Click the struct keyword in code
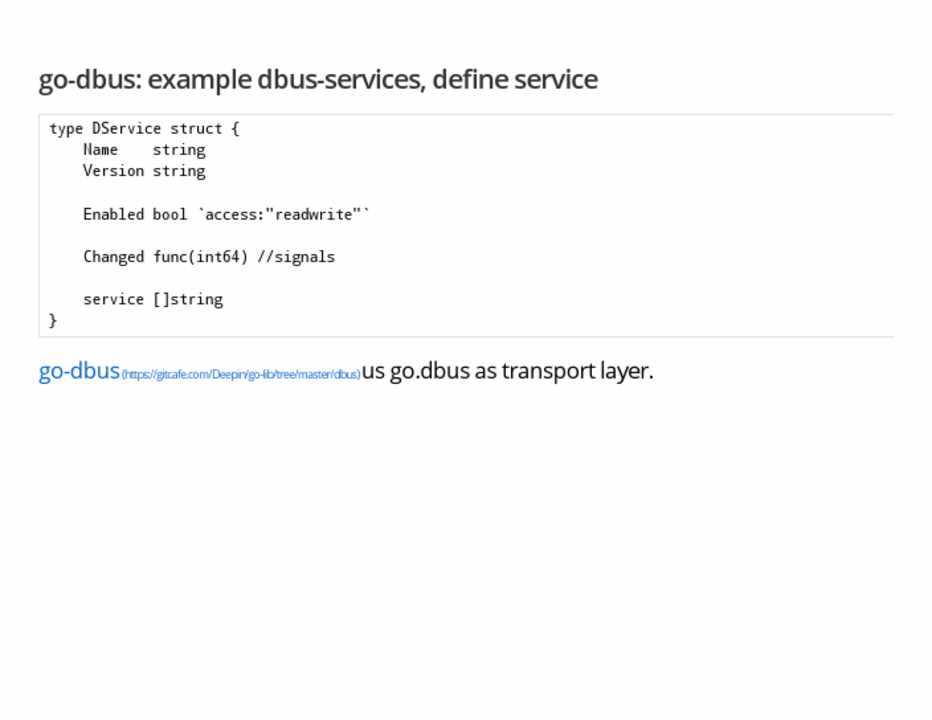 [x=196, y=129]
